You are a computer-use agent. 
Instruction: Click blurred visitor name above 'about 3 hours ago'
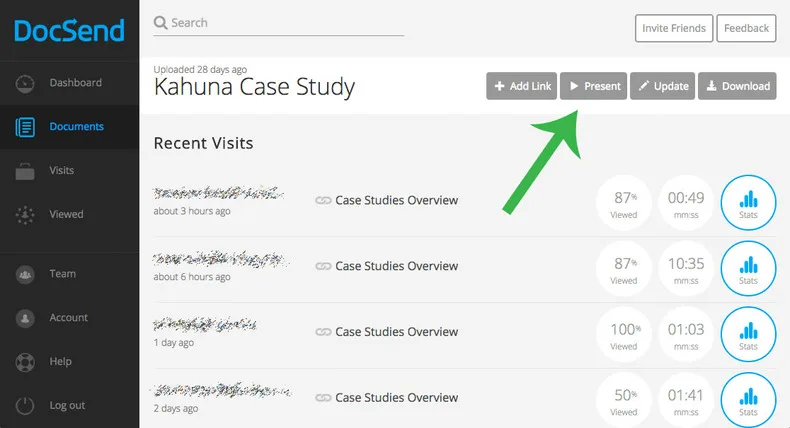(x=218, y=193)
